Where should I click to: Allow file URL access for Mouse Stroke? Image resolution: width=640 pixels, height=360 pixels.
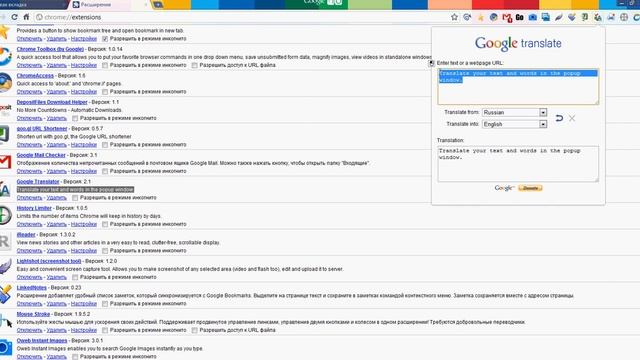[x=195, y=330]
